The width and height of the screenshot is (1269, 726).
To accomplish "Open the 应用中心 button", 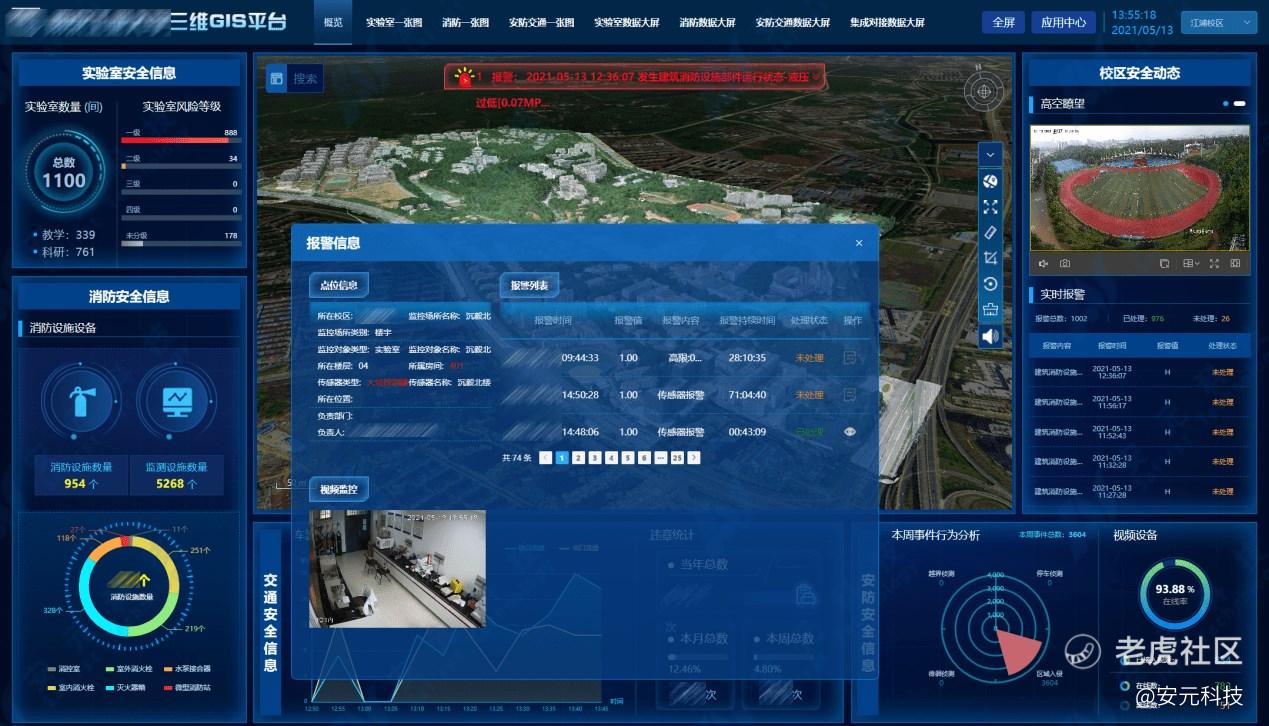I will point(1063,22).
